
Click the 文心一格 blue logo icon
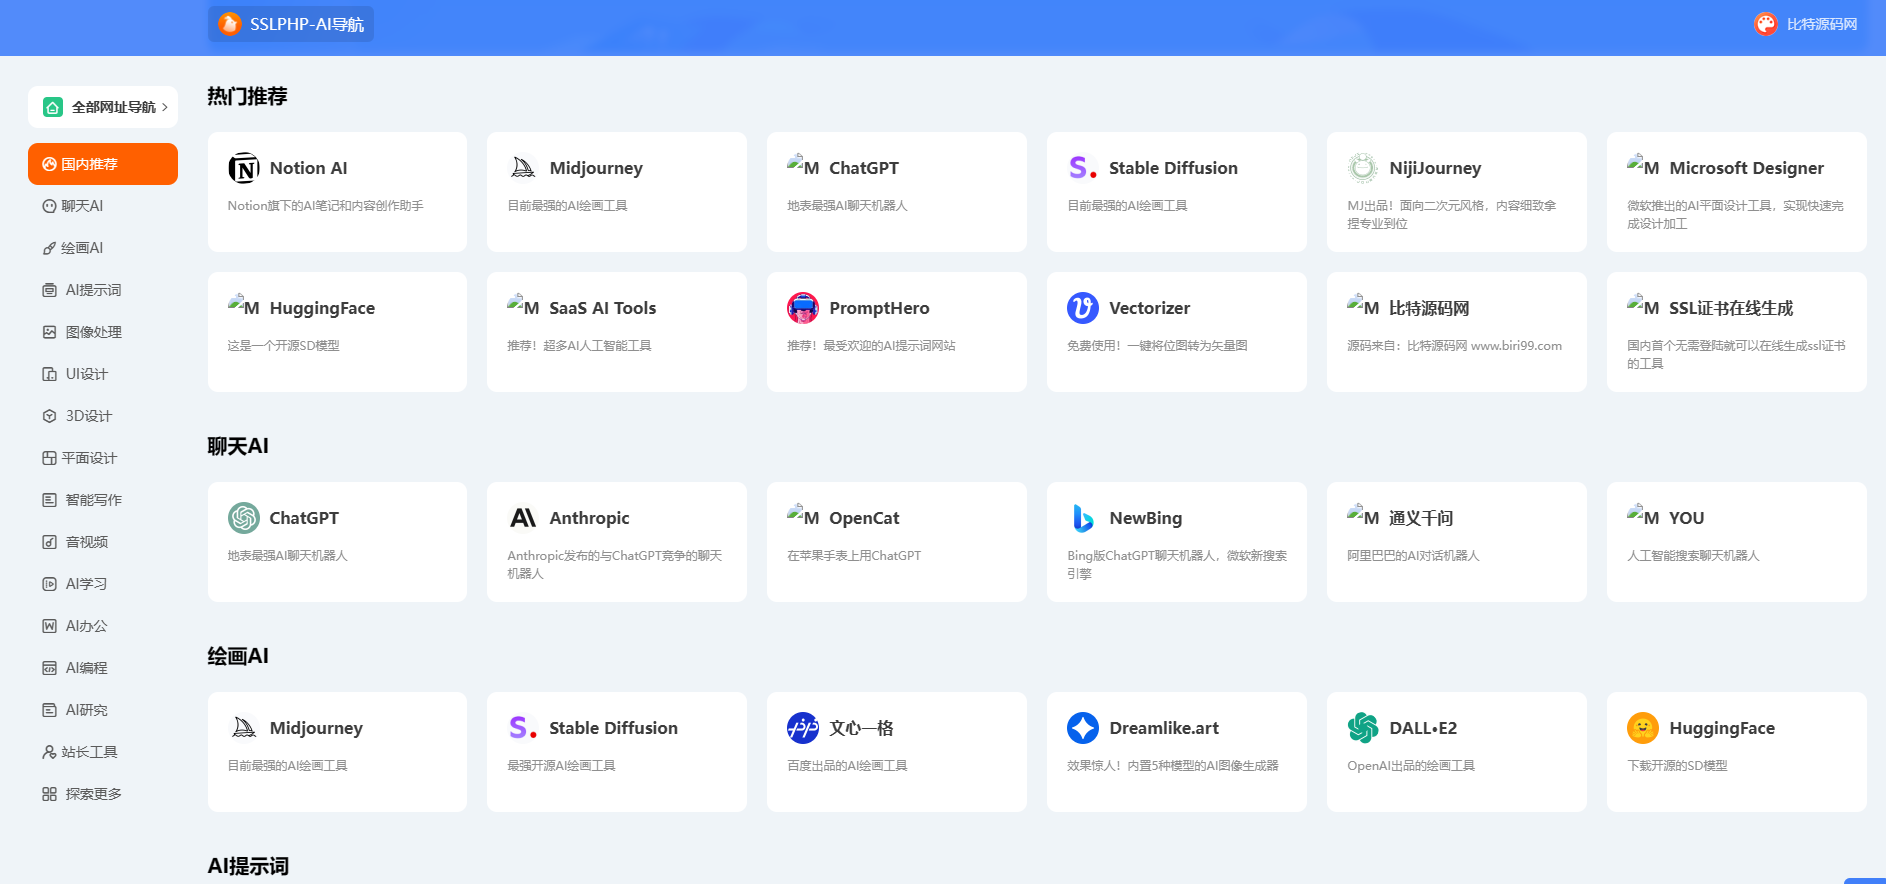click(x=803, y=728)
